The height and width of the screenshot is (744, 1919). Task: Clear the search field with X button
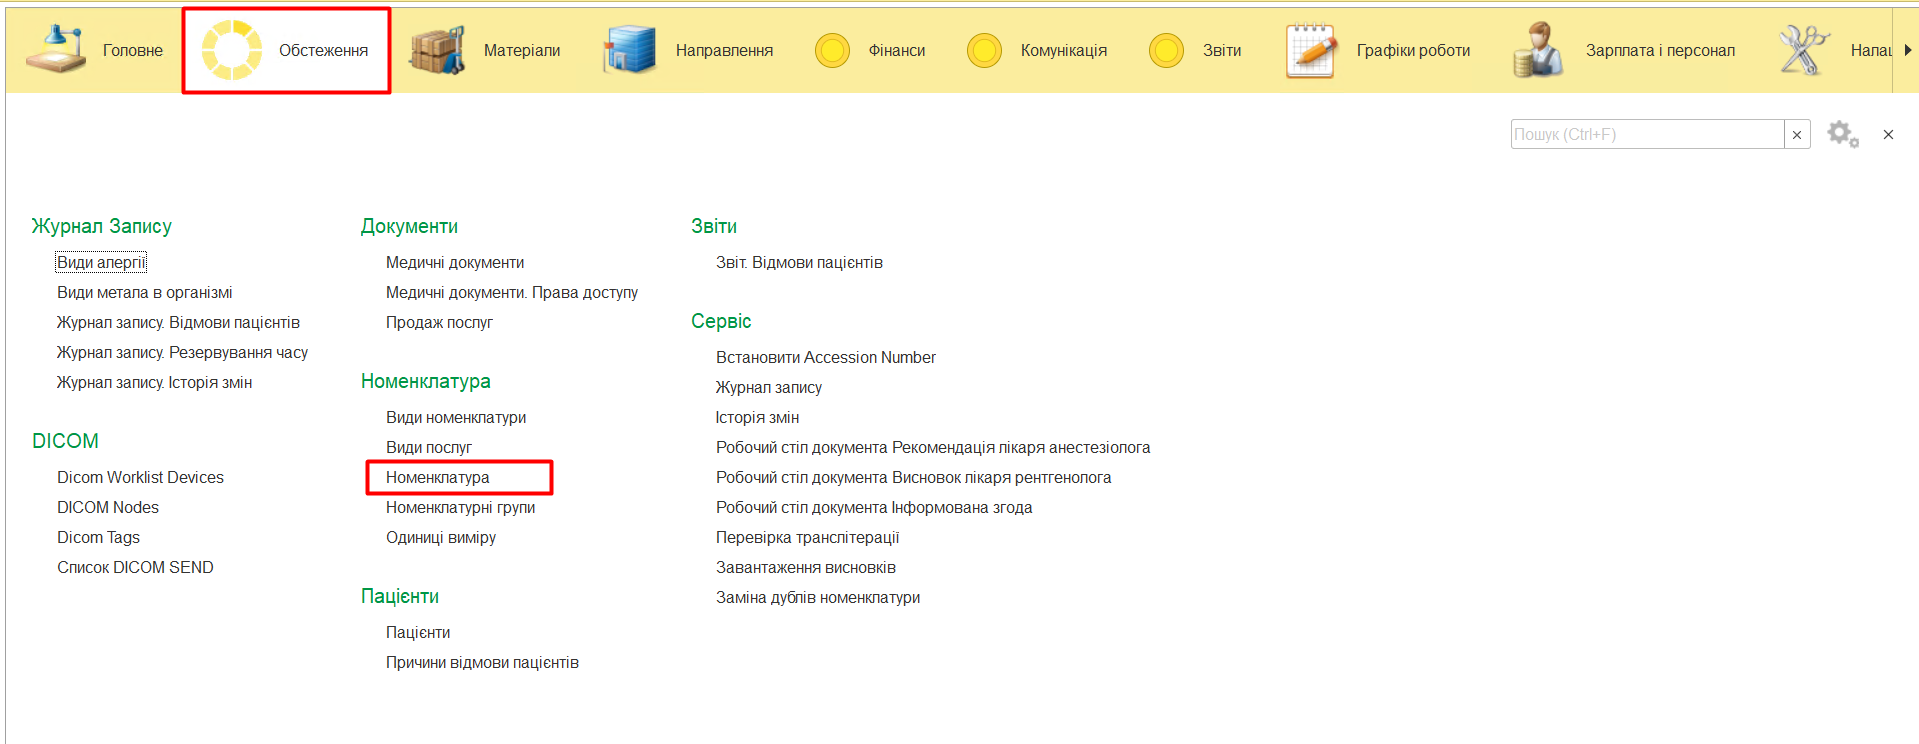[1797, 135]
